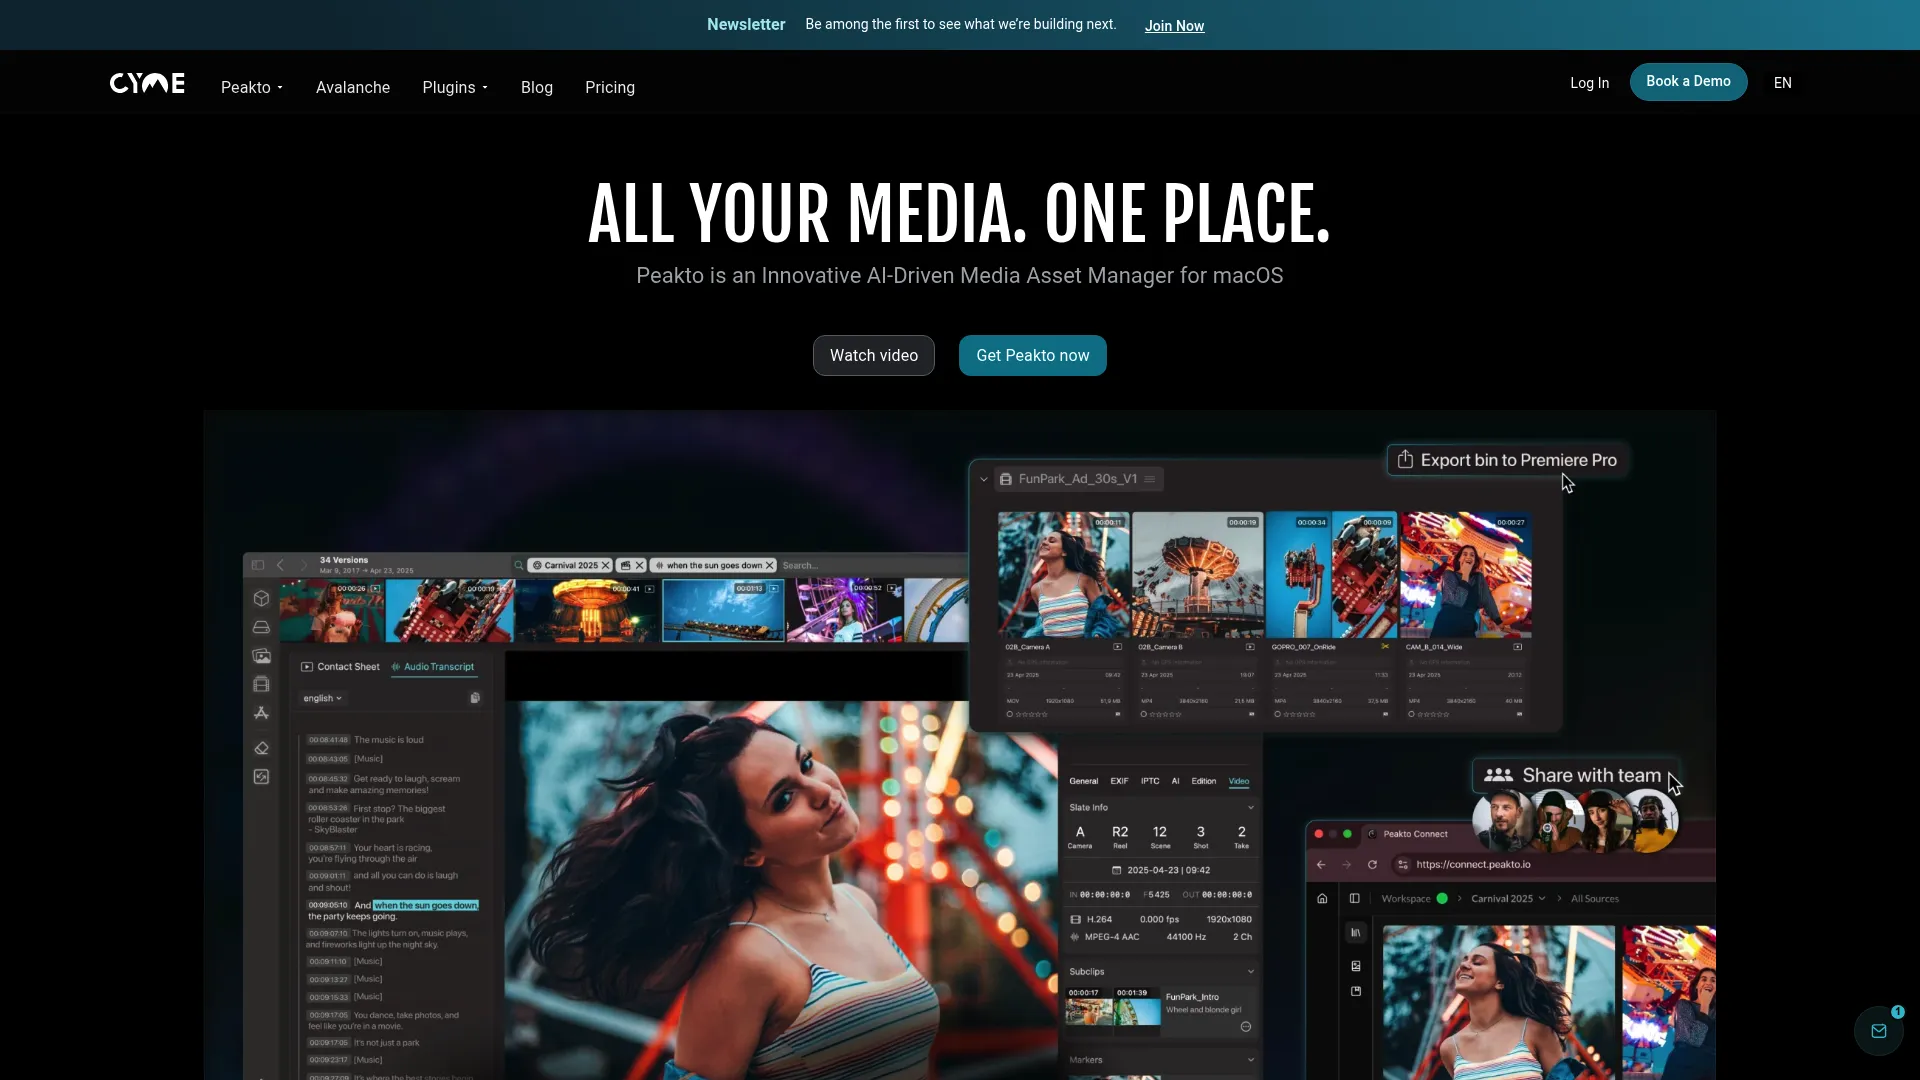Image resolution: width=1920 pixels, height=1080 pixels.
Task: Click the Peakto Connect library books icon
Action: click(x=1356, y=932)
